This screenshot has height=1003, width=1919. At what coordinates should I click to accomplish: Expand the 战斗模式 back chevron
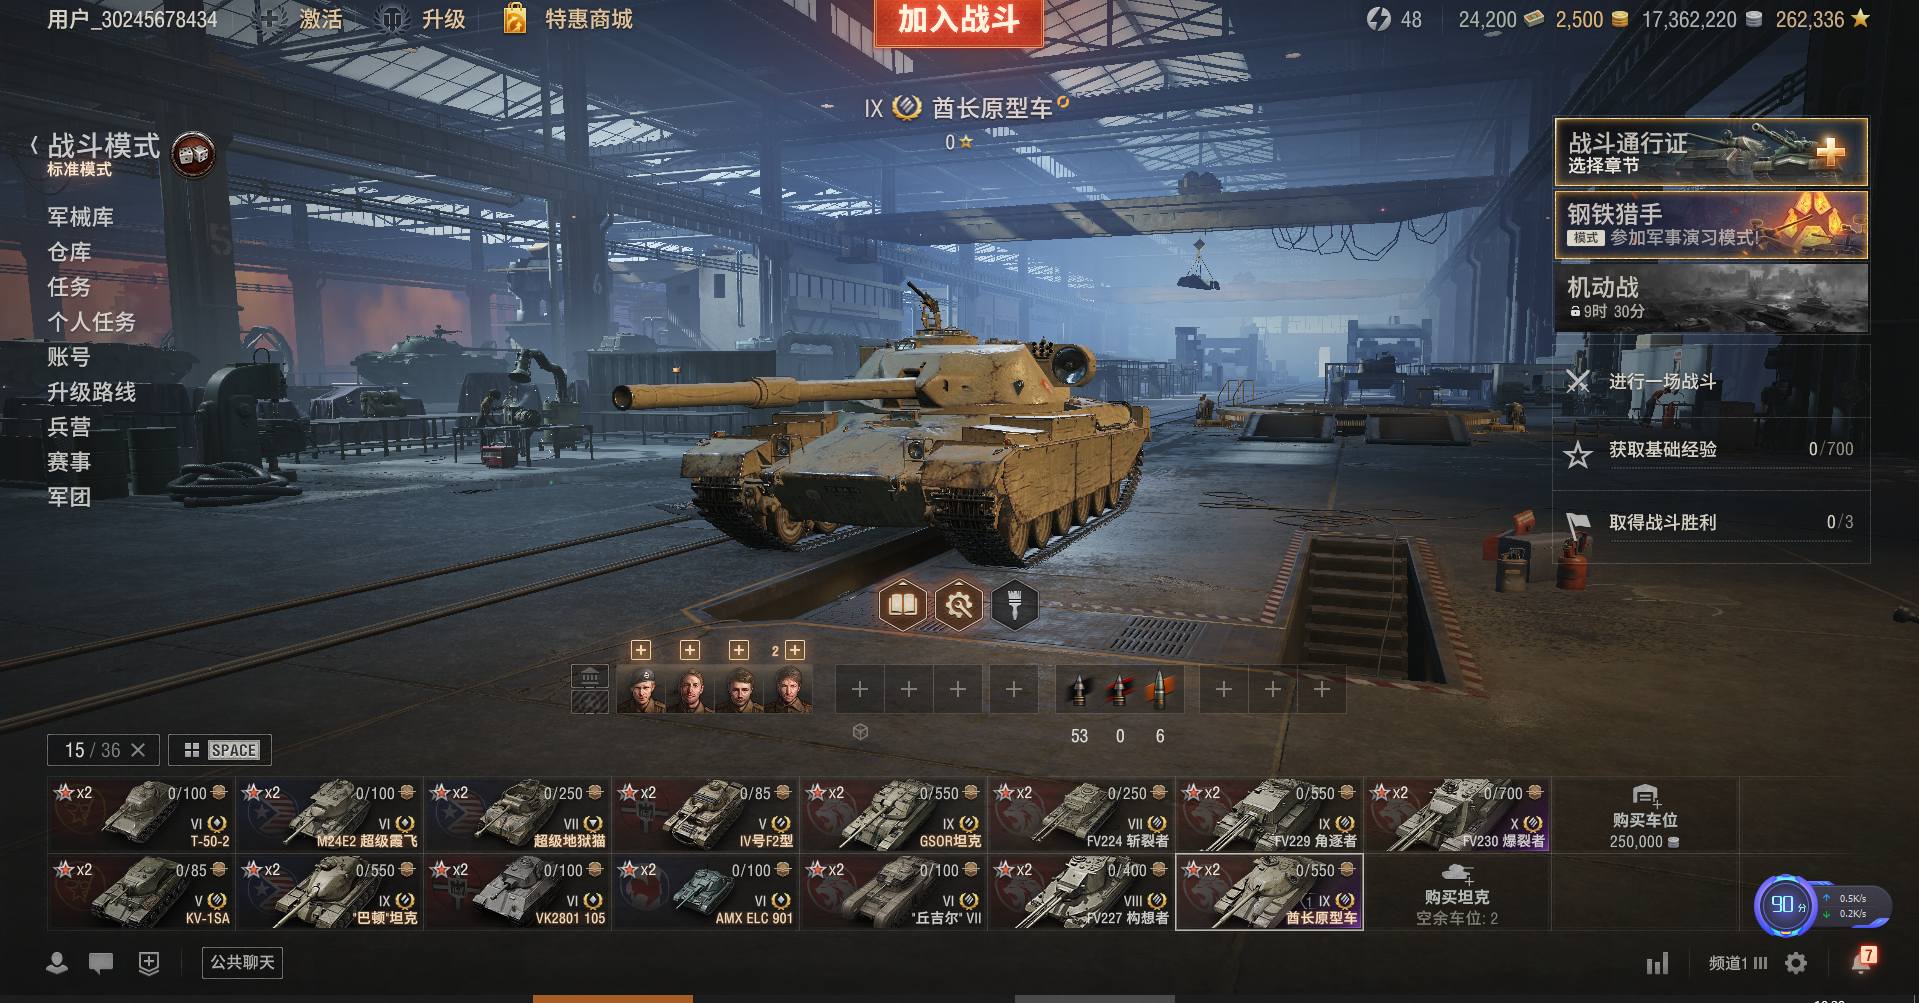click(34, 146)
